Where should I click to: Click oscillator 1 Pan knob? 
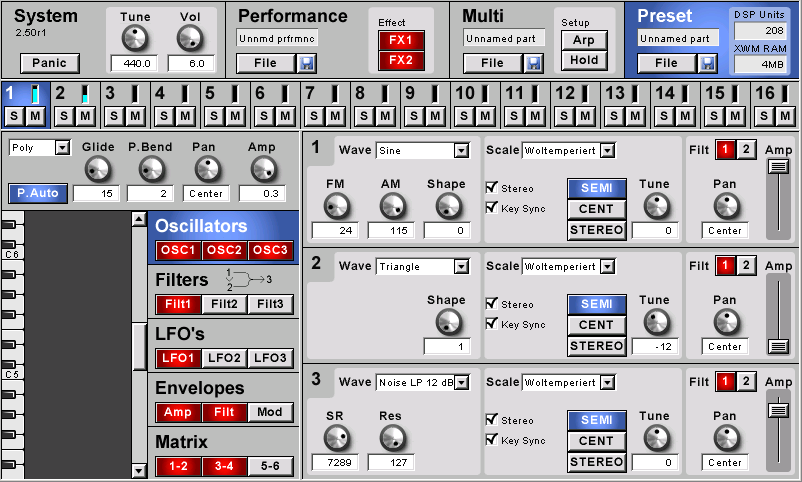pos(726,206)
